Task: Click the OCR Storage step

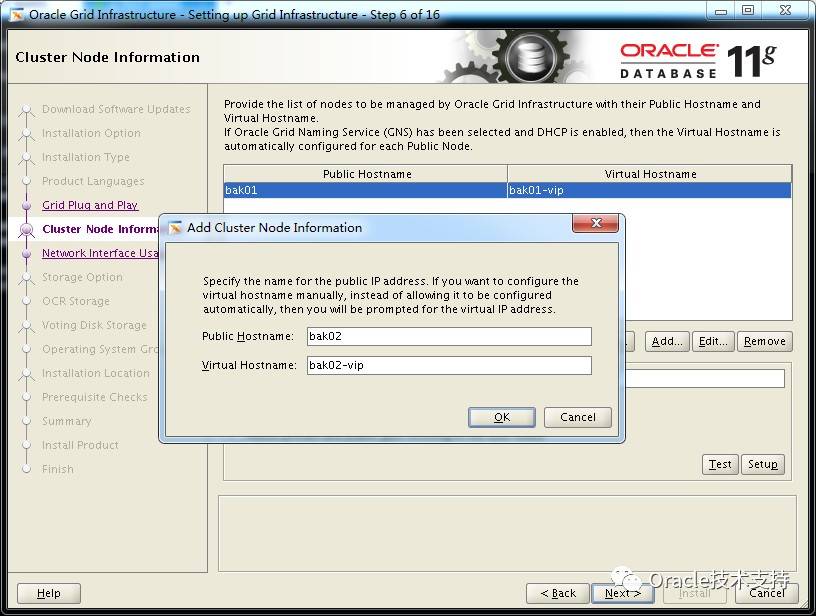Action: [76, 301]
